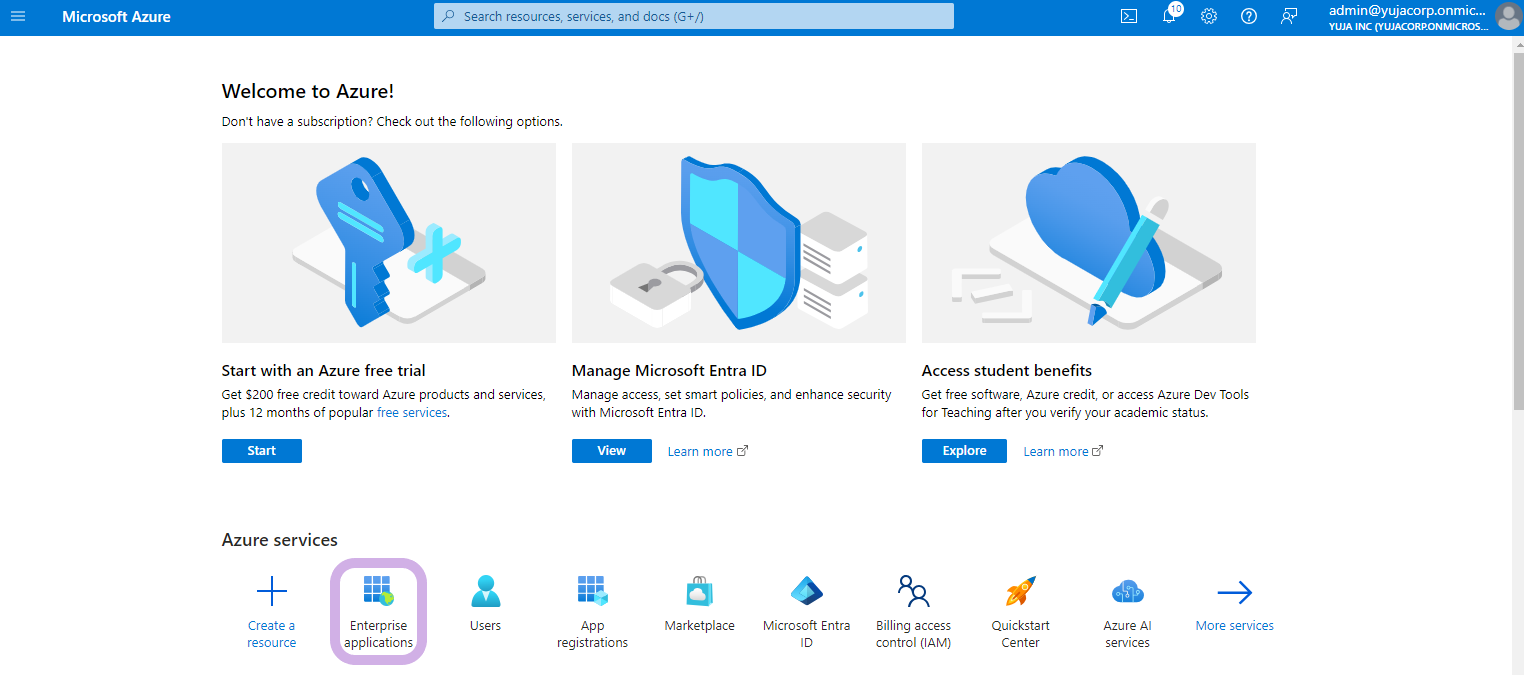Screen dimensions: 1524x675
Task: Open the Settings gear in header
Action: point(1209,17)
